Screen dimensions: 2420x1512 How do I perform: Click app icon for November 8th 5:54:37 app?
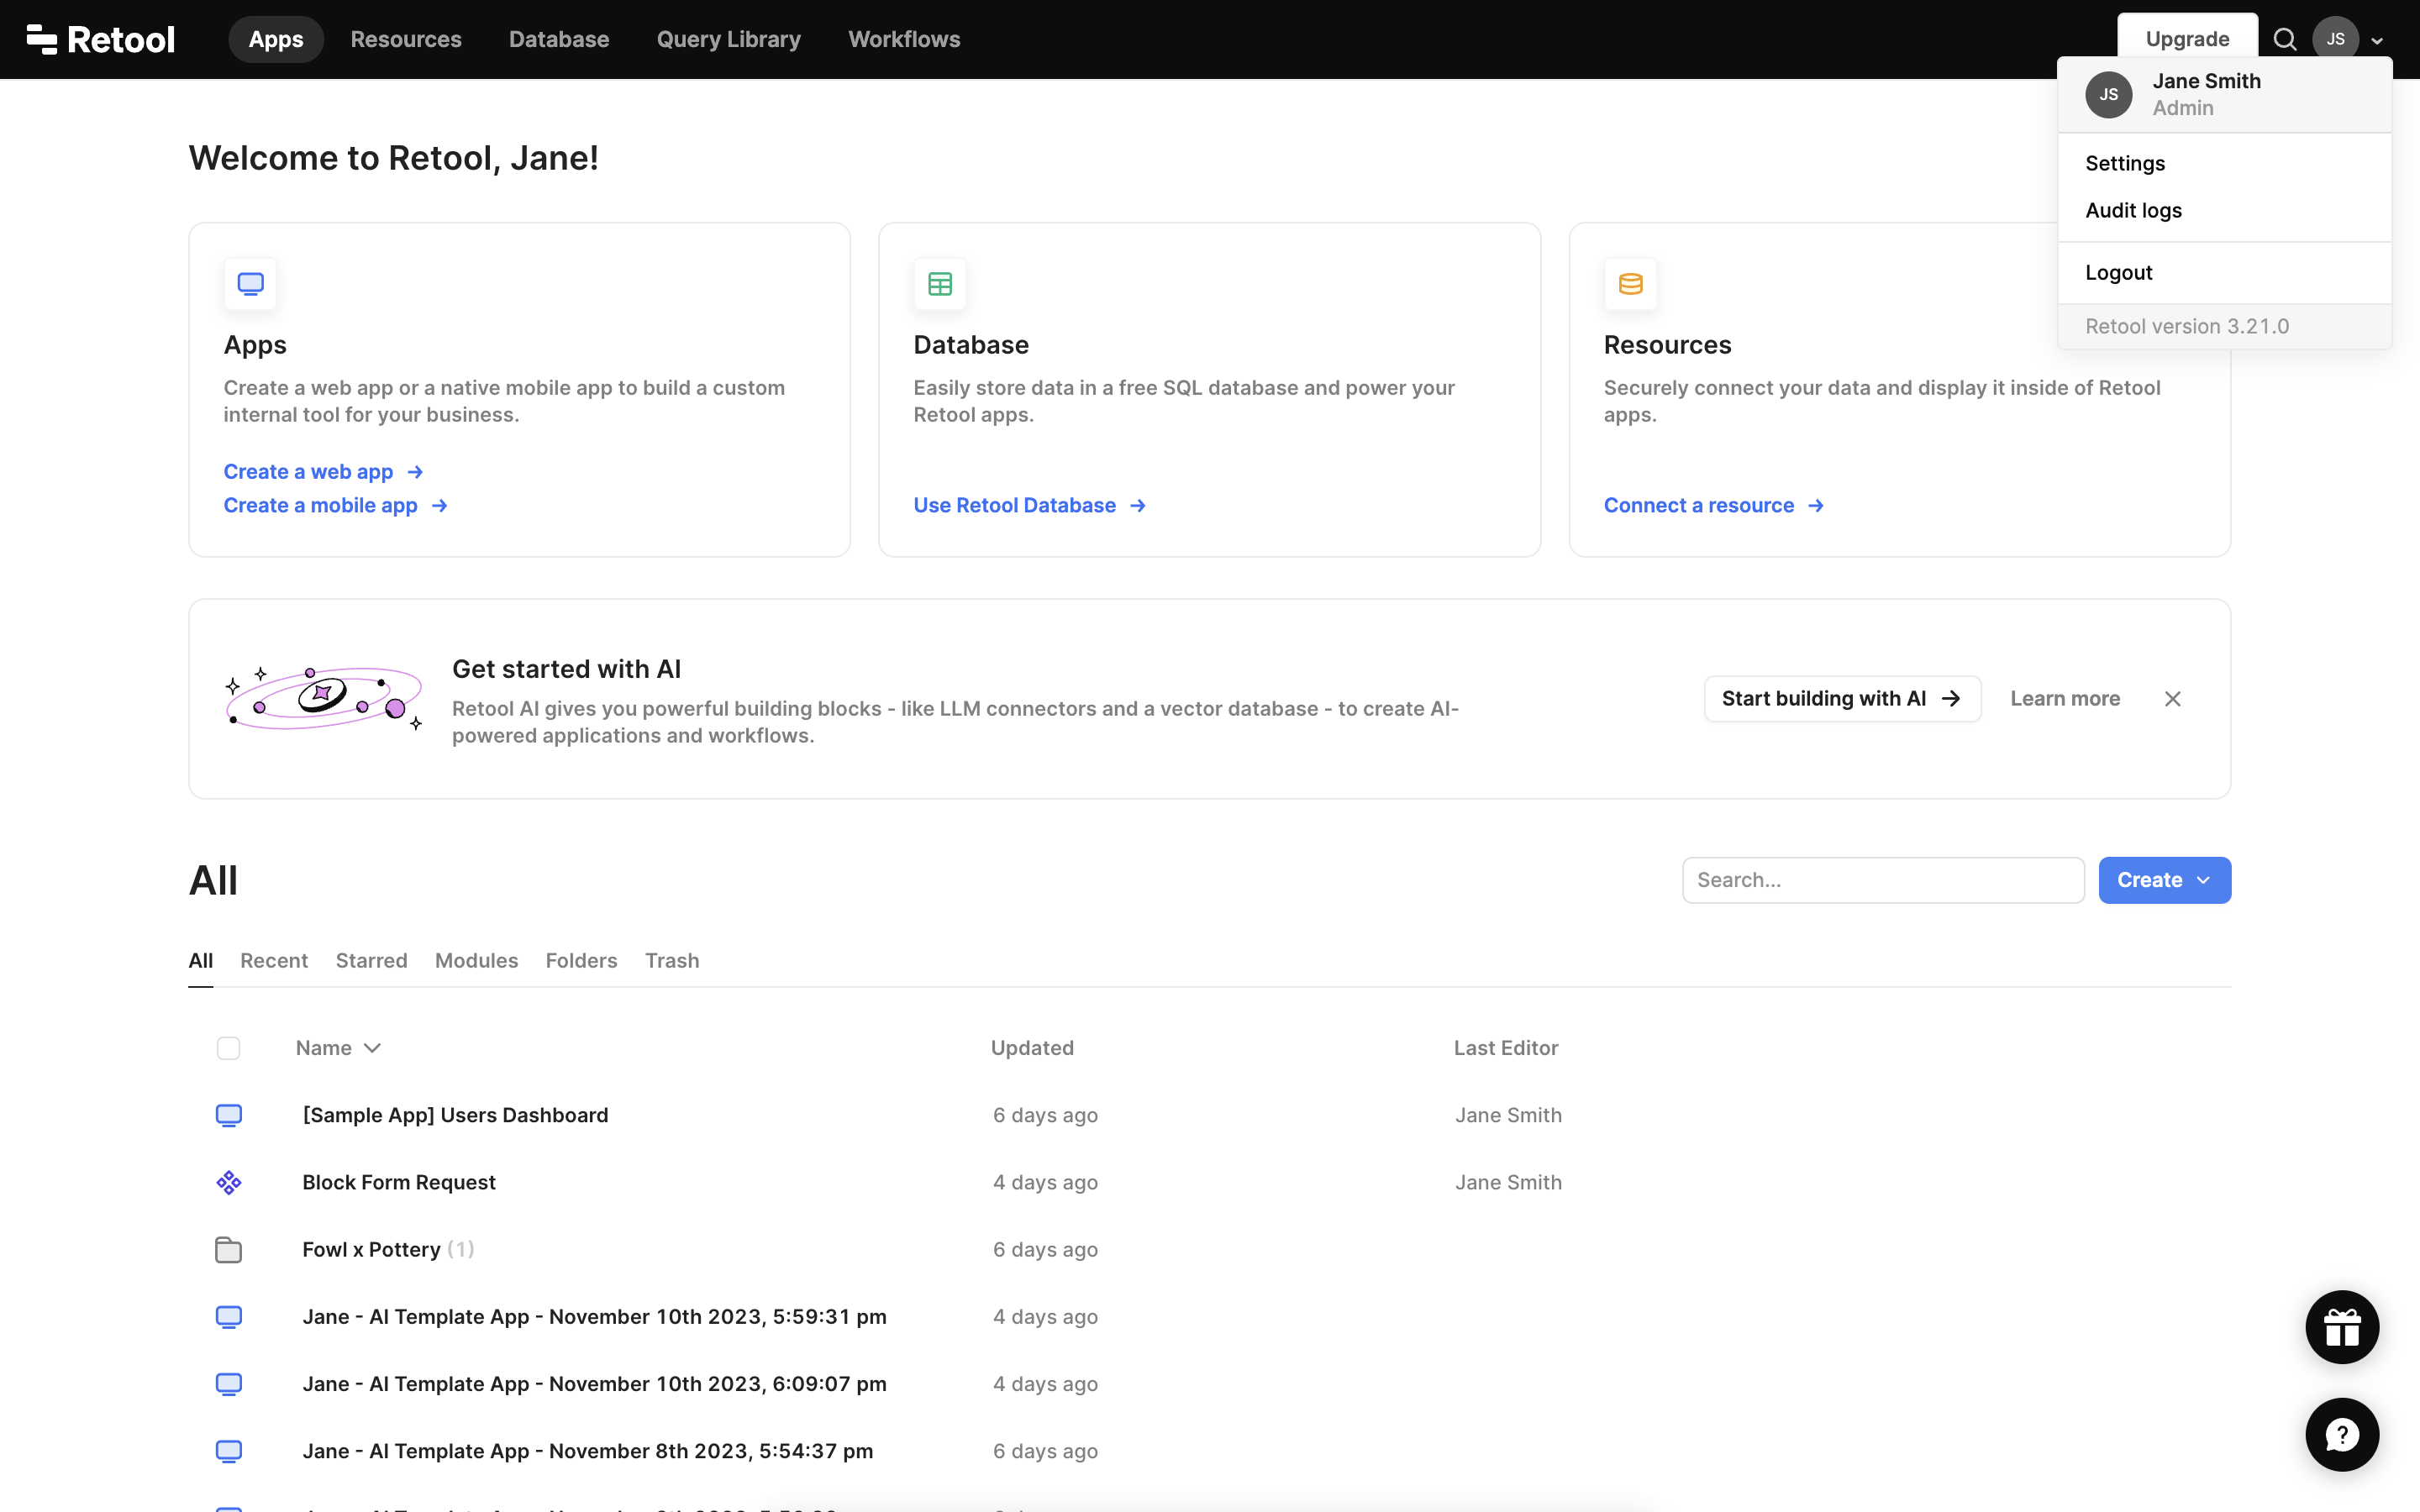pyautogui.click(x=229, y=1451)
